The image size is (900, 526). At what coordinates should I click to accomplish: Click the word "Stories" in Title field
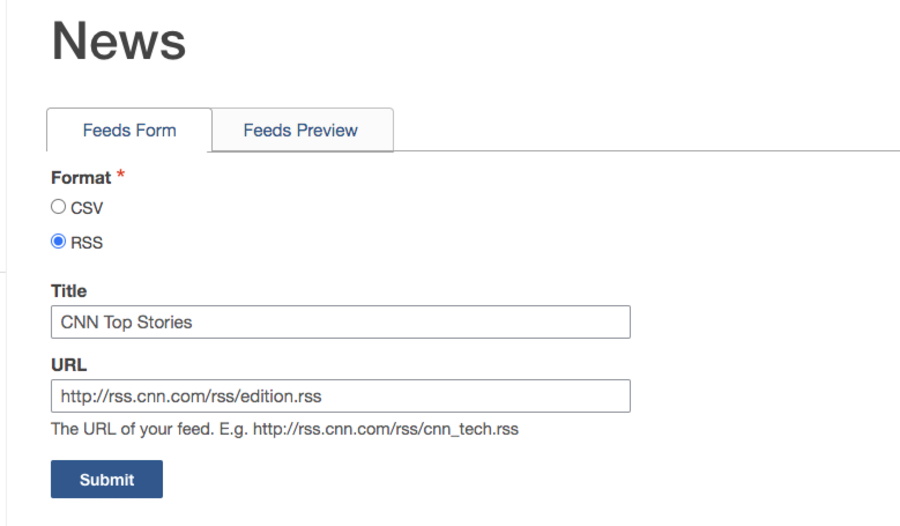click(x=162, y=322)
